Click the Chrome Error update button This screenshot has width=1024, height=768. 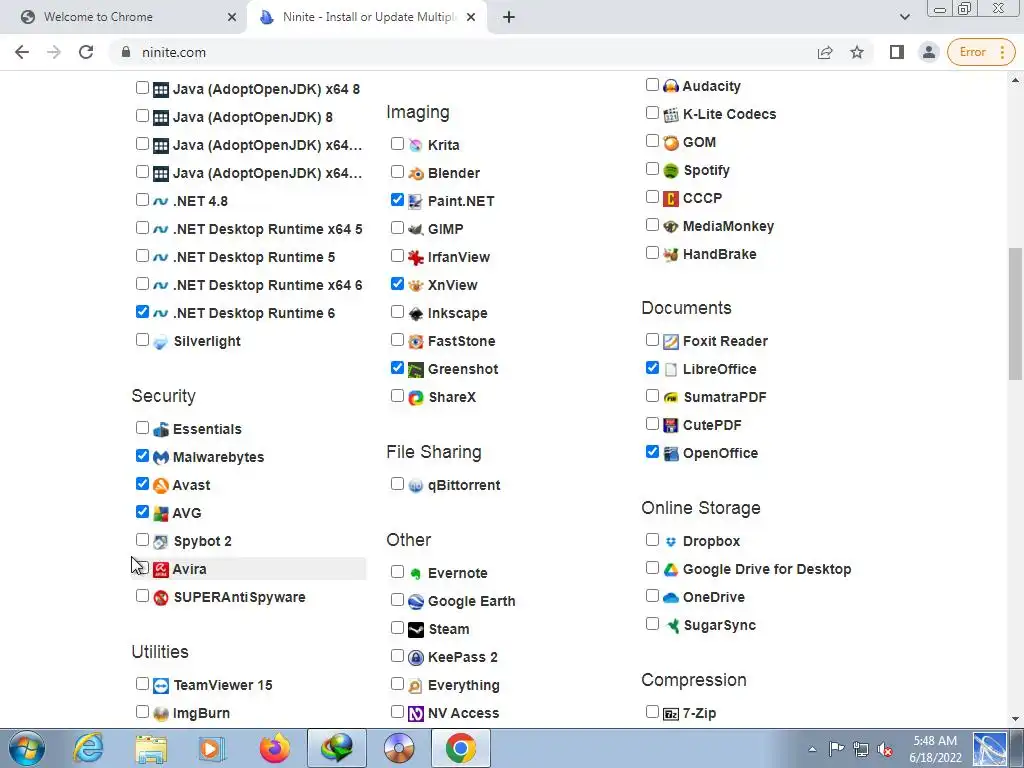981,52
